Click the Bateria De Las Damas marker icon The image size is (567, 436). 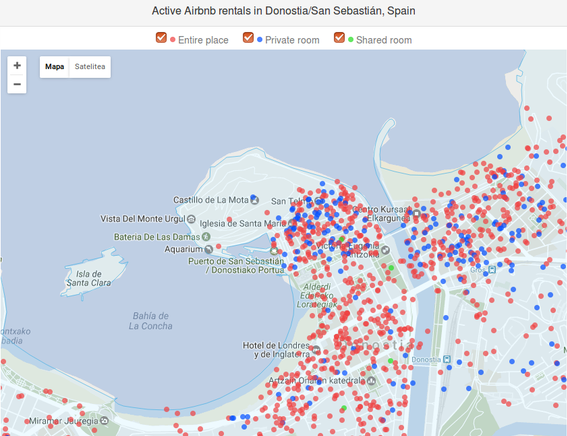206,237
